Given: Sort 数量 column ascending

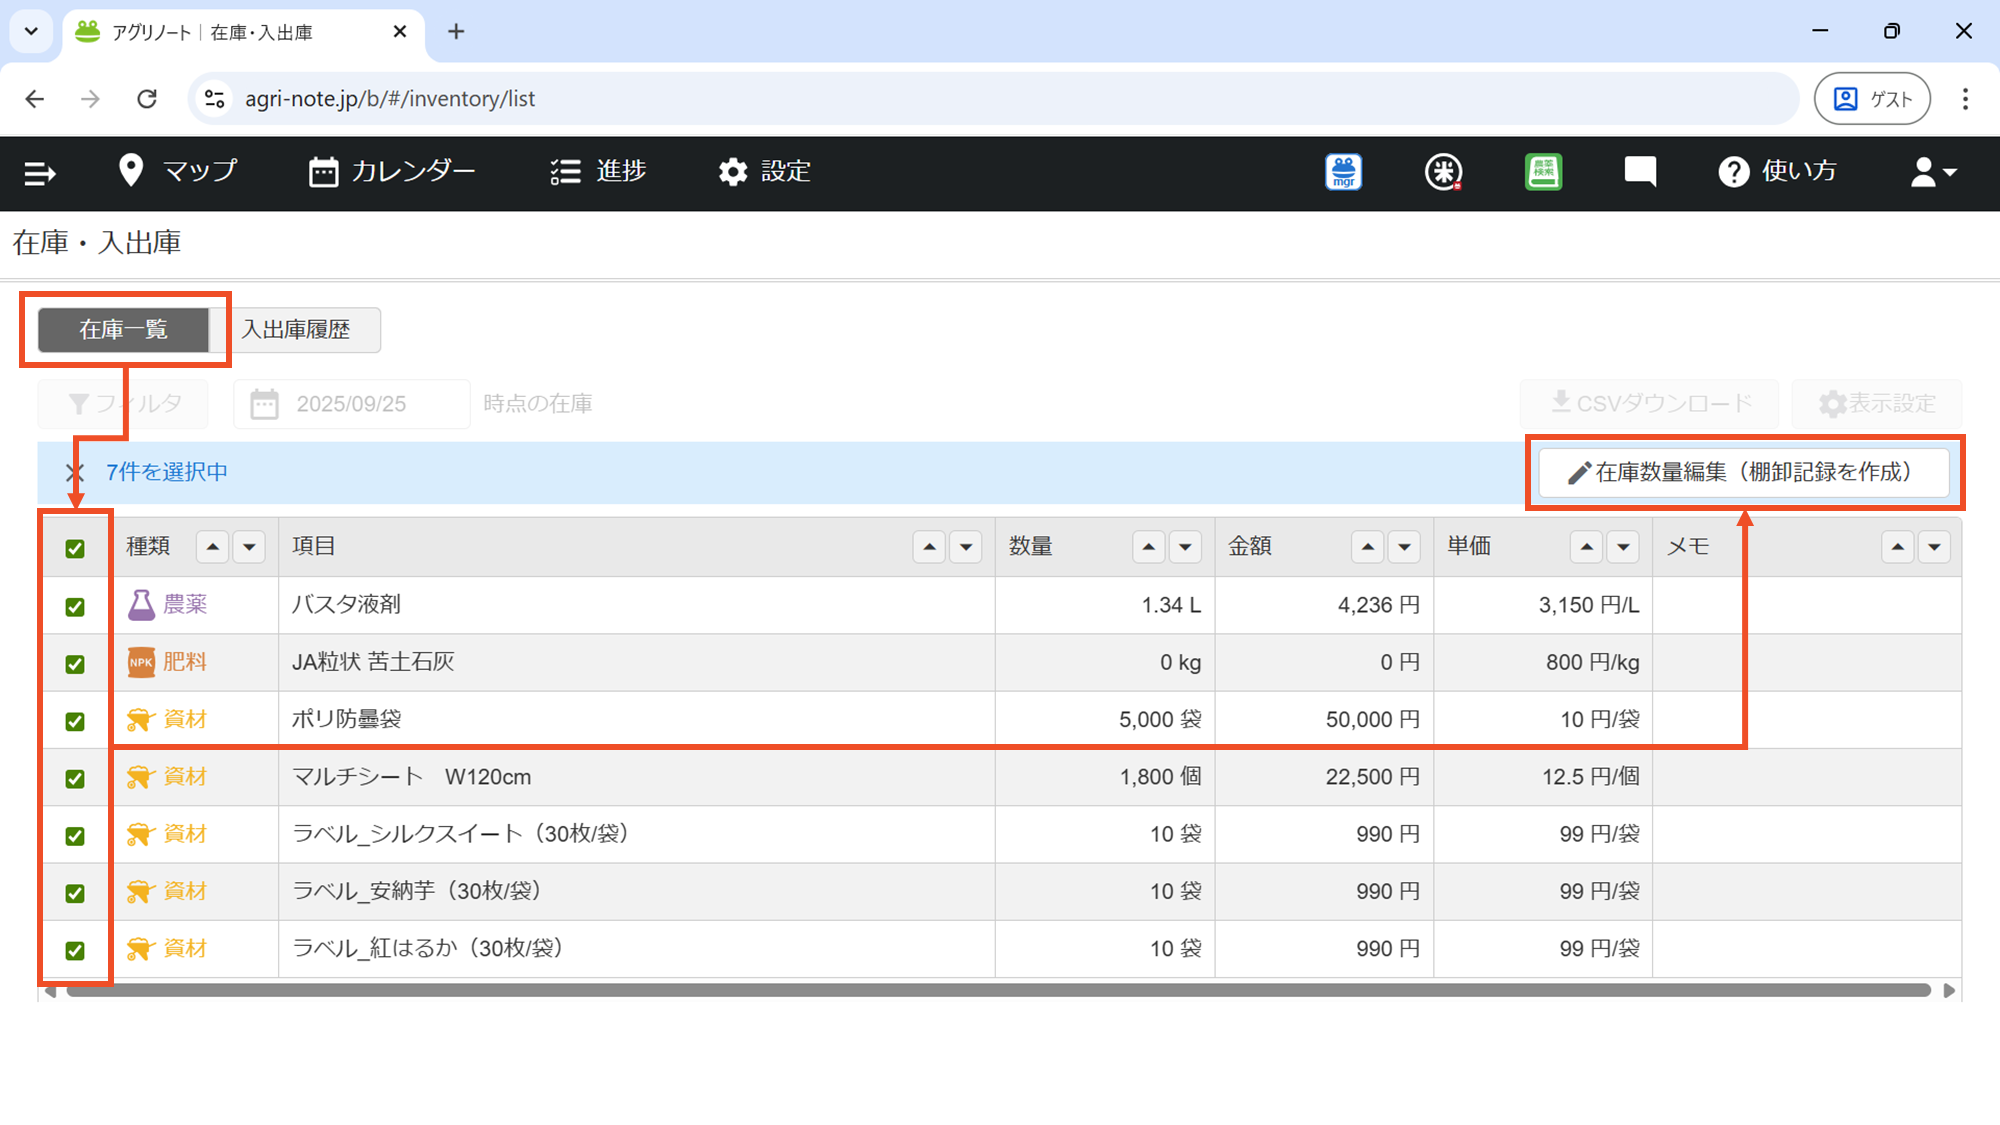Looking at the screenshot, I should click(1148, 547).
